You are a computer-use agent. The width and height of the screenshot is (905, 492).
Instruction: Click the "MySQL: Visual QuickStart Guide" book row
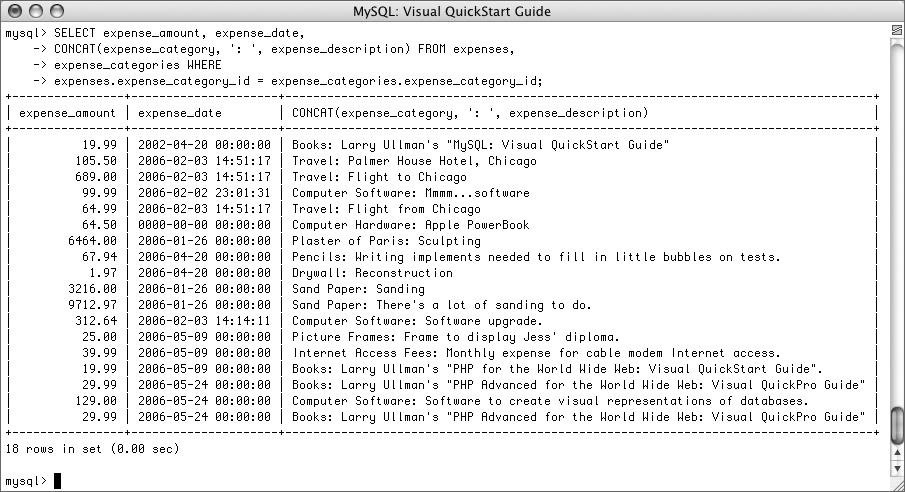(x=480, y=145)
